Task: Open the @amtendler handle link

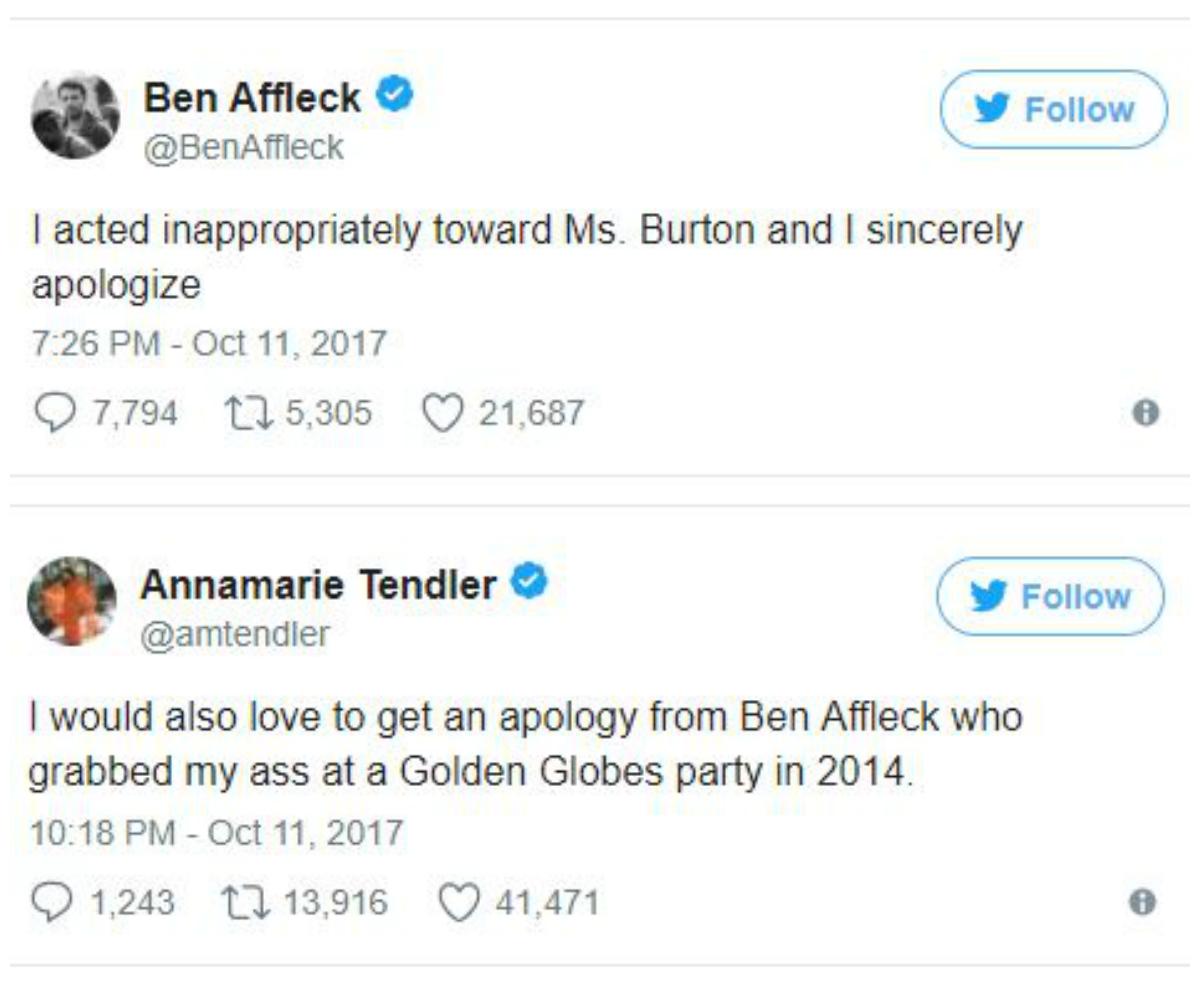Action: tap(235, 634)
